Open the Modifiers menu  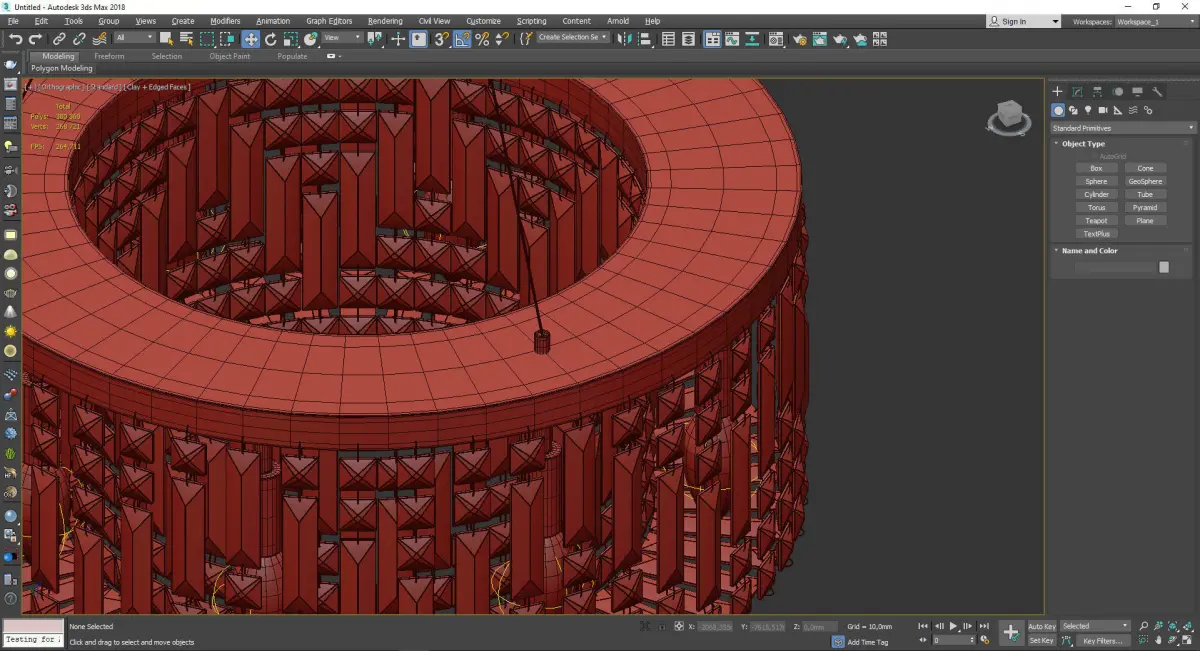(225, 21)
